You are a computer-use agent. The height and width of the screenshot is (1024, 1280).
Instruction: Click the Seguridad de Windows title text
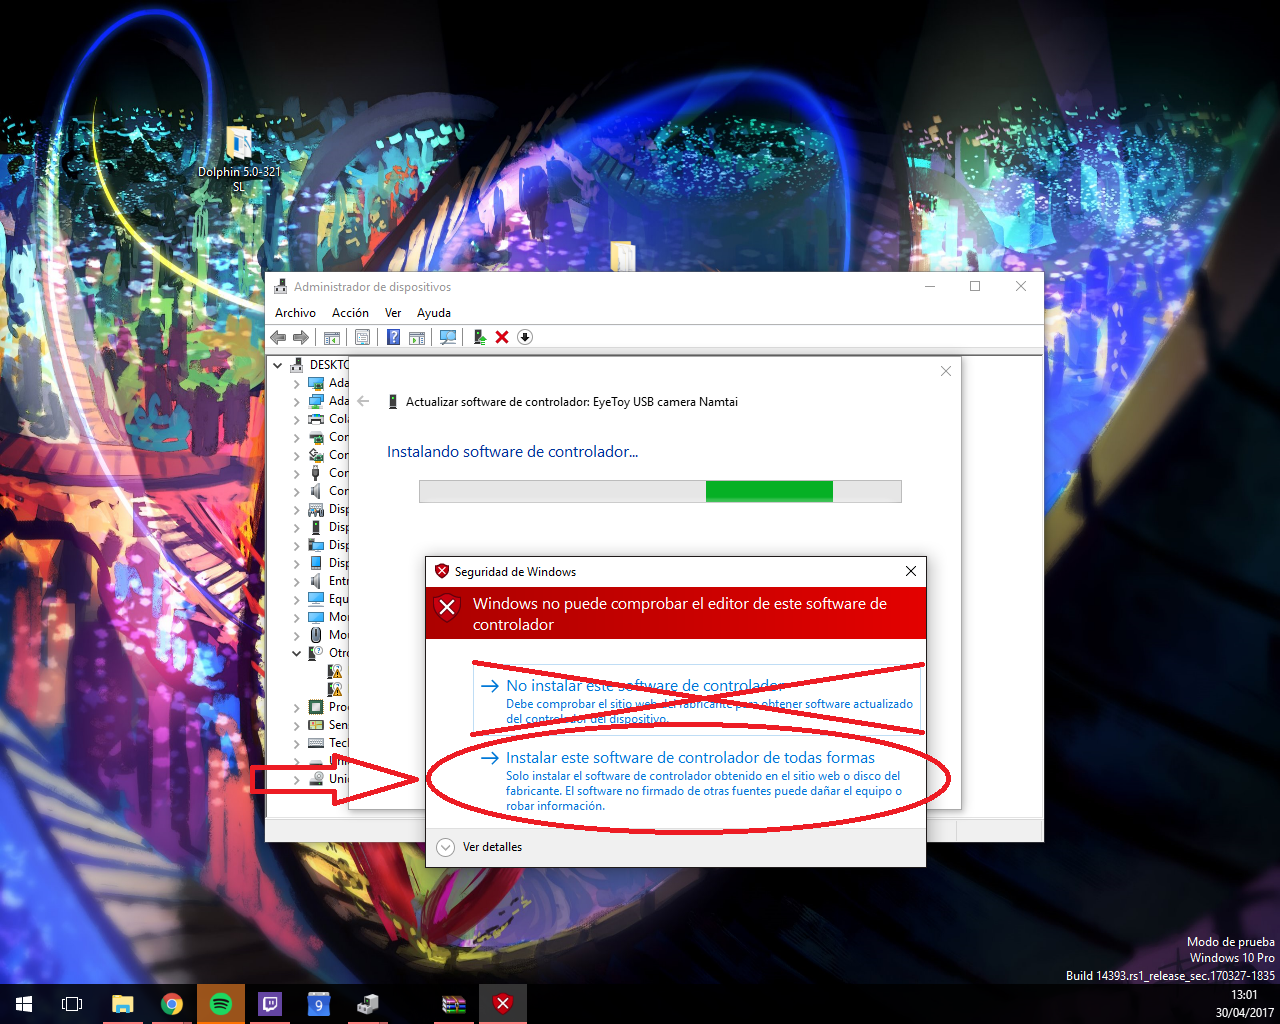click(x=515, y=572)
